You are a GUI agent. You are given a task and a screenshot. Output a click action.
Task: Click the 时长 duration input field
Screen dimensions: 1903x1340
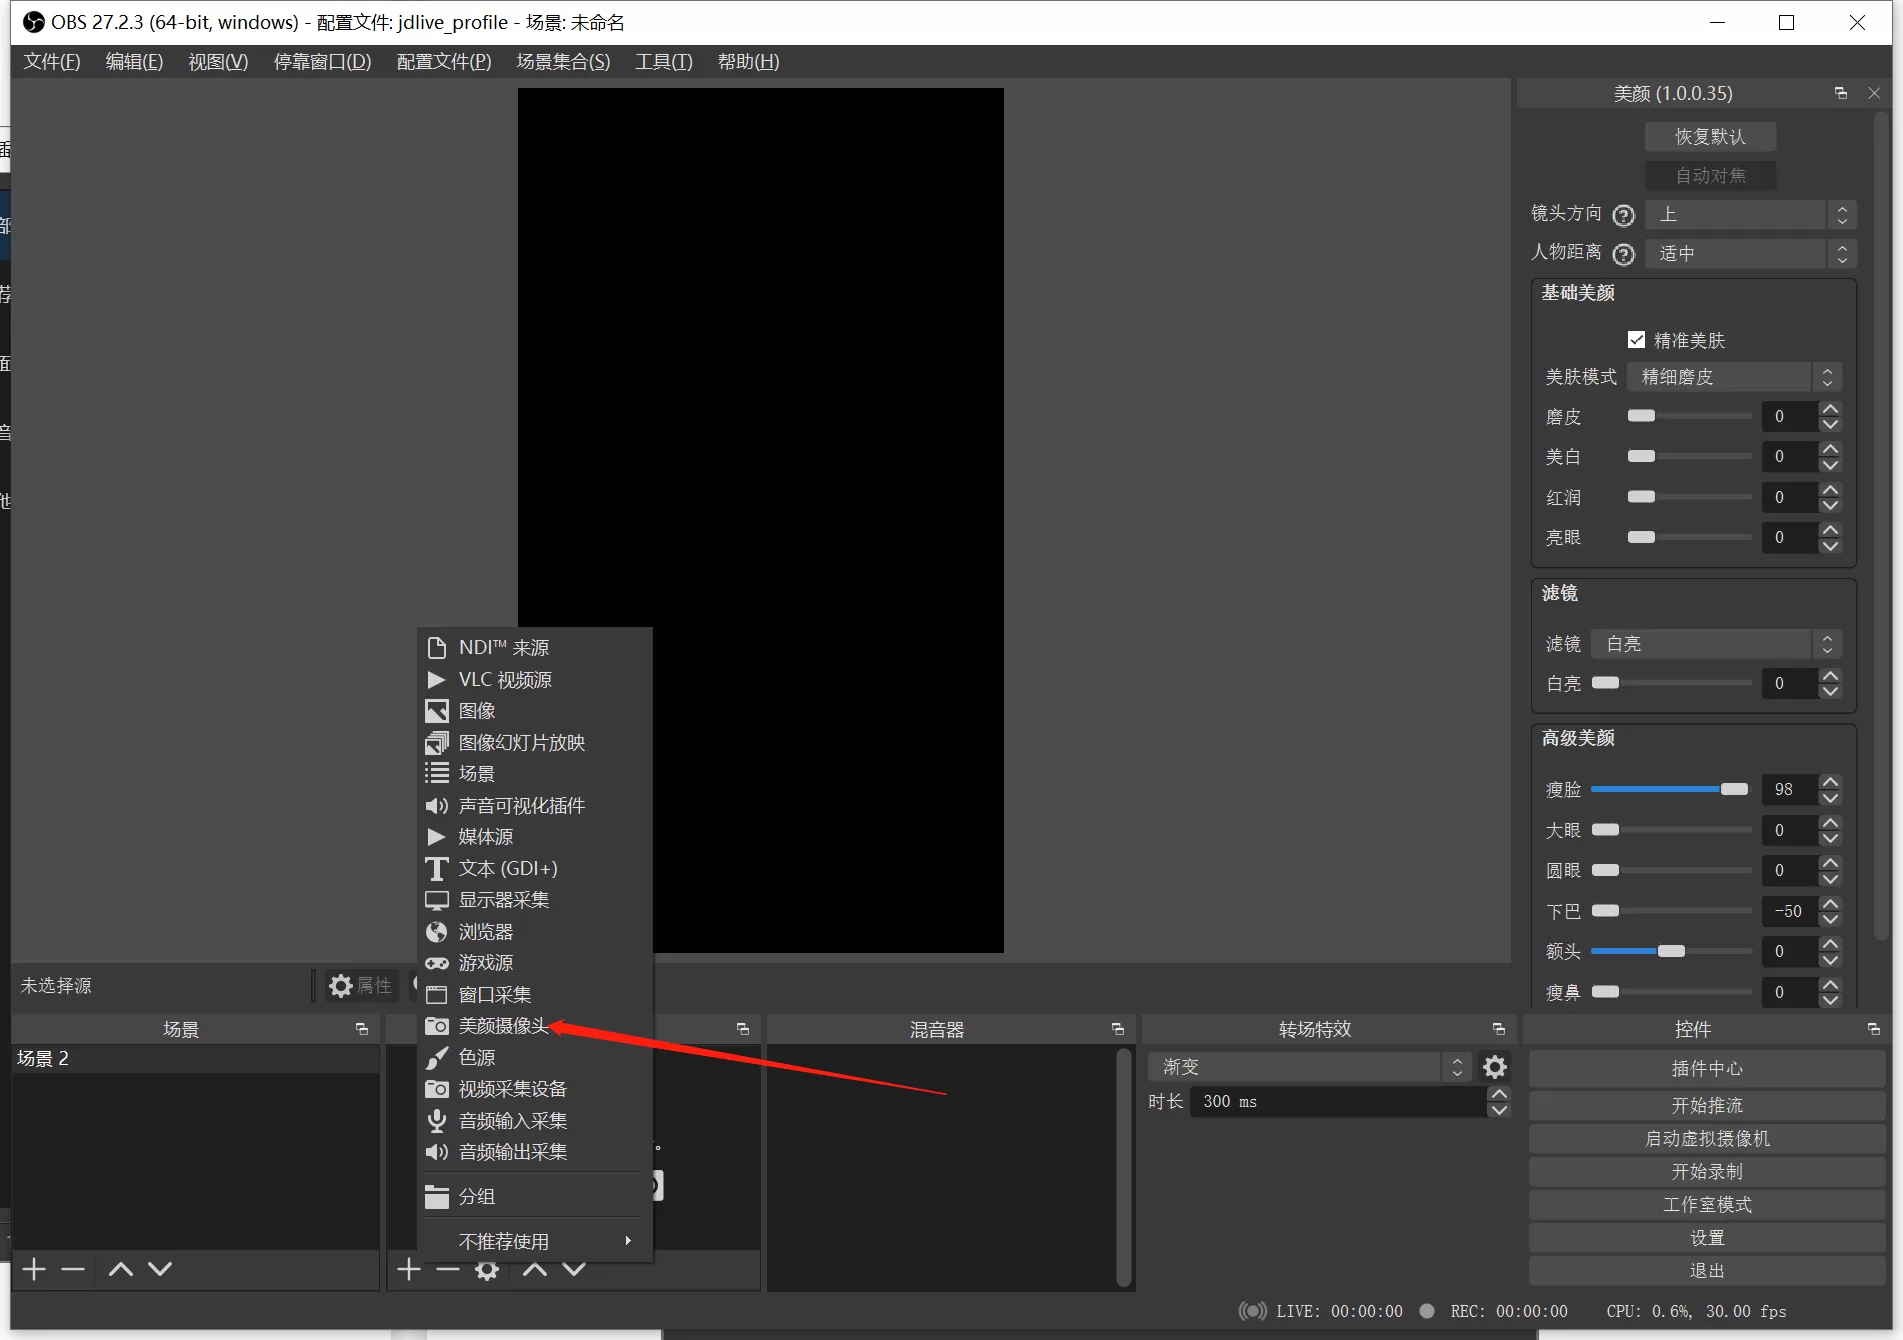1337,1101
